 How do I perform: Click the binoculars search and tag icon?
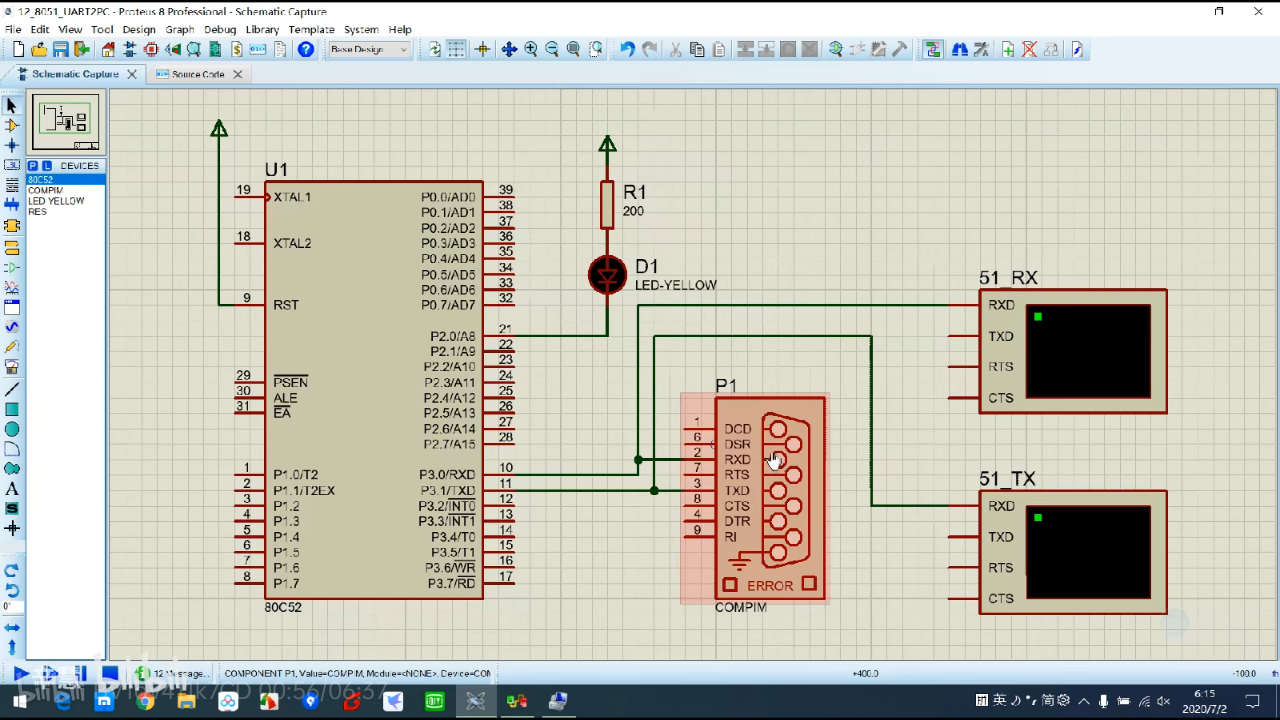(960, 49)
